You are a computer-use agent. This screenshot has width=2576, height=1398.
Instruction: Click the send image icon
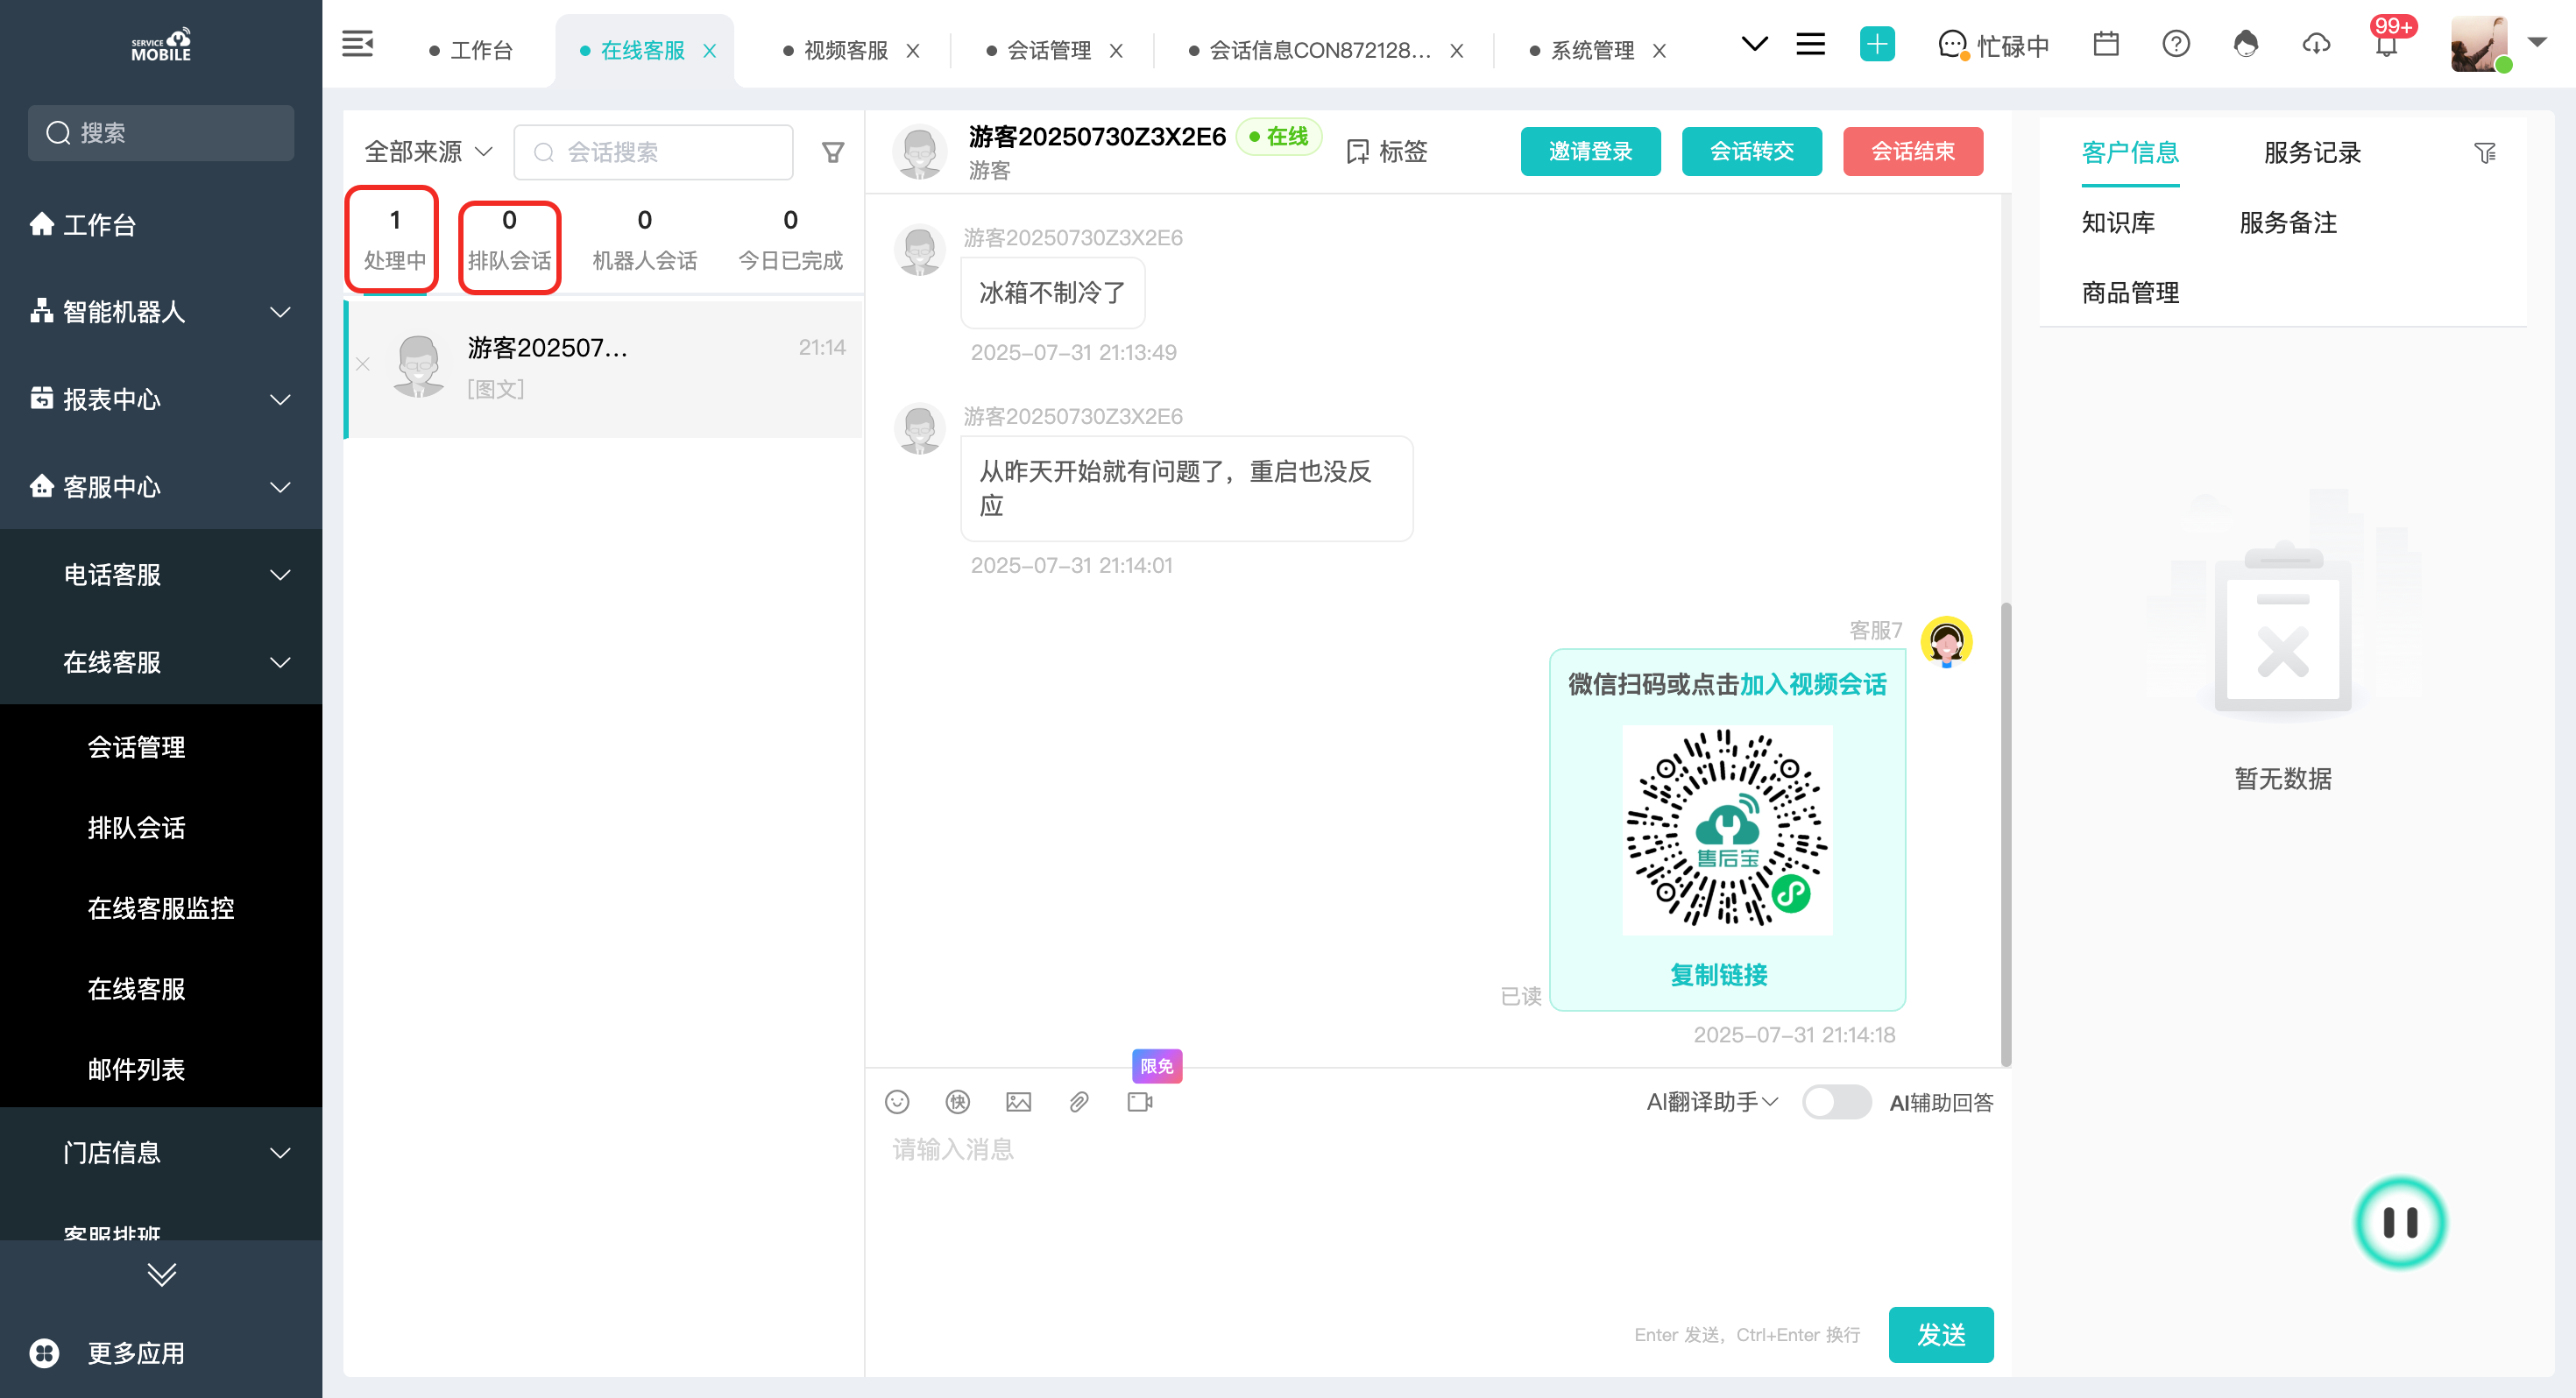pyautogui.click(x=1018, y=1102)
